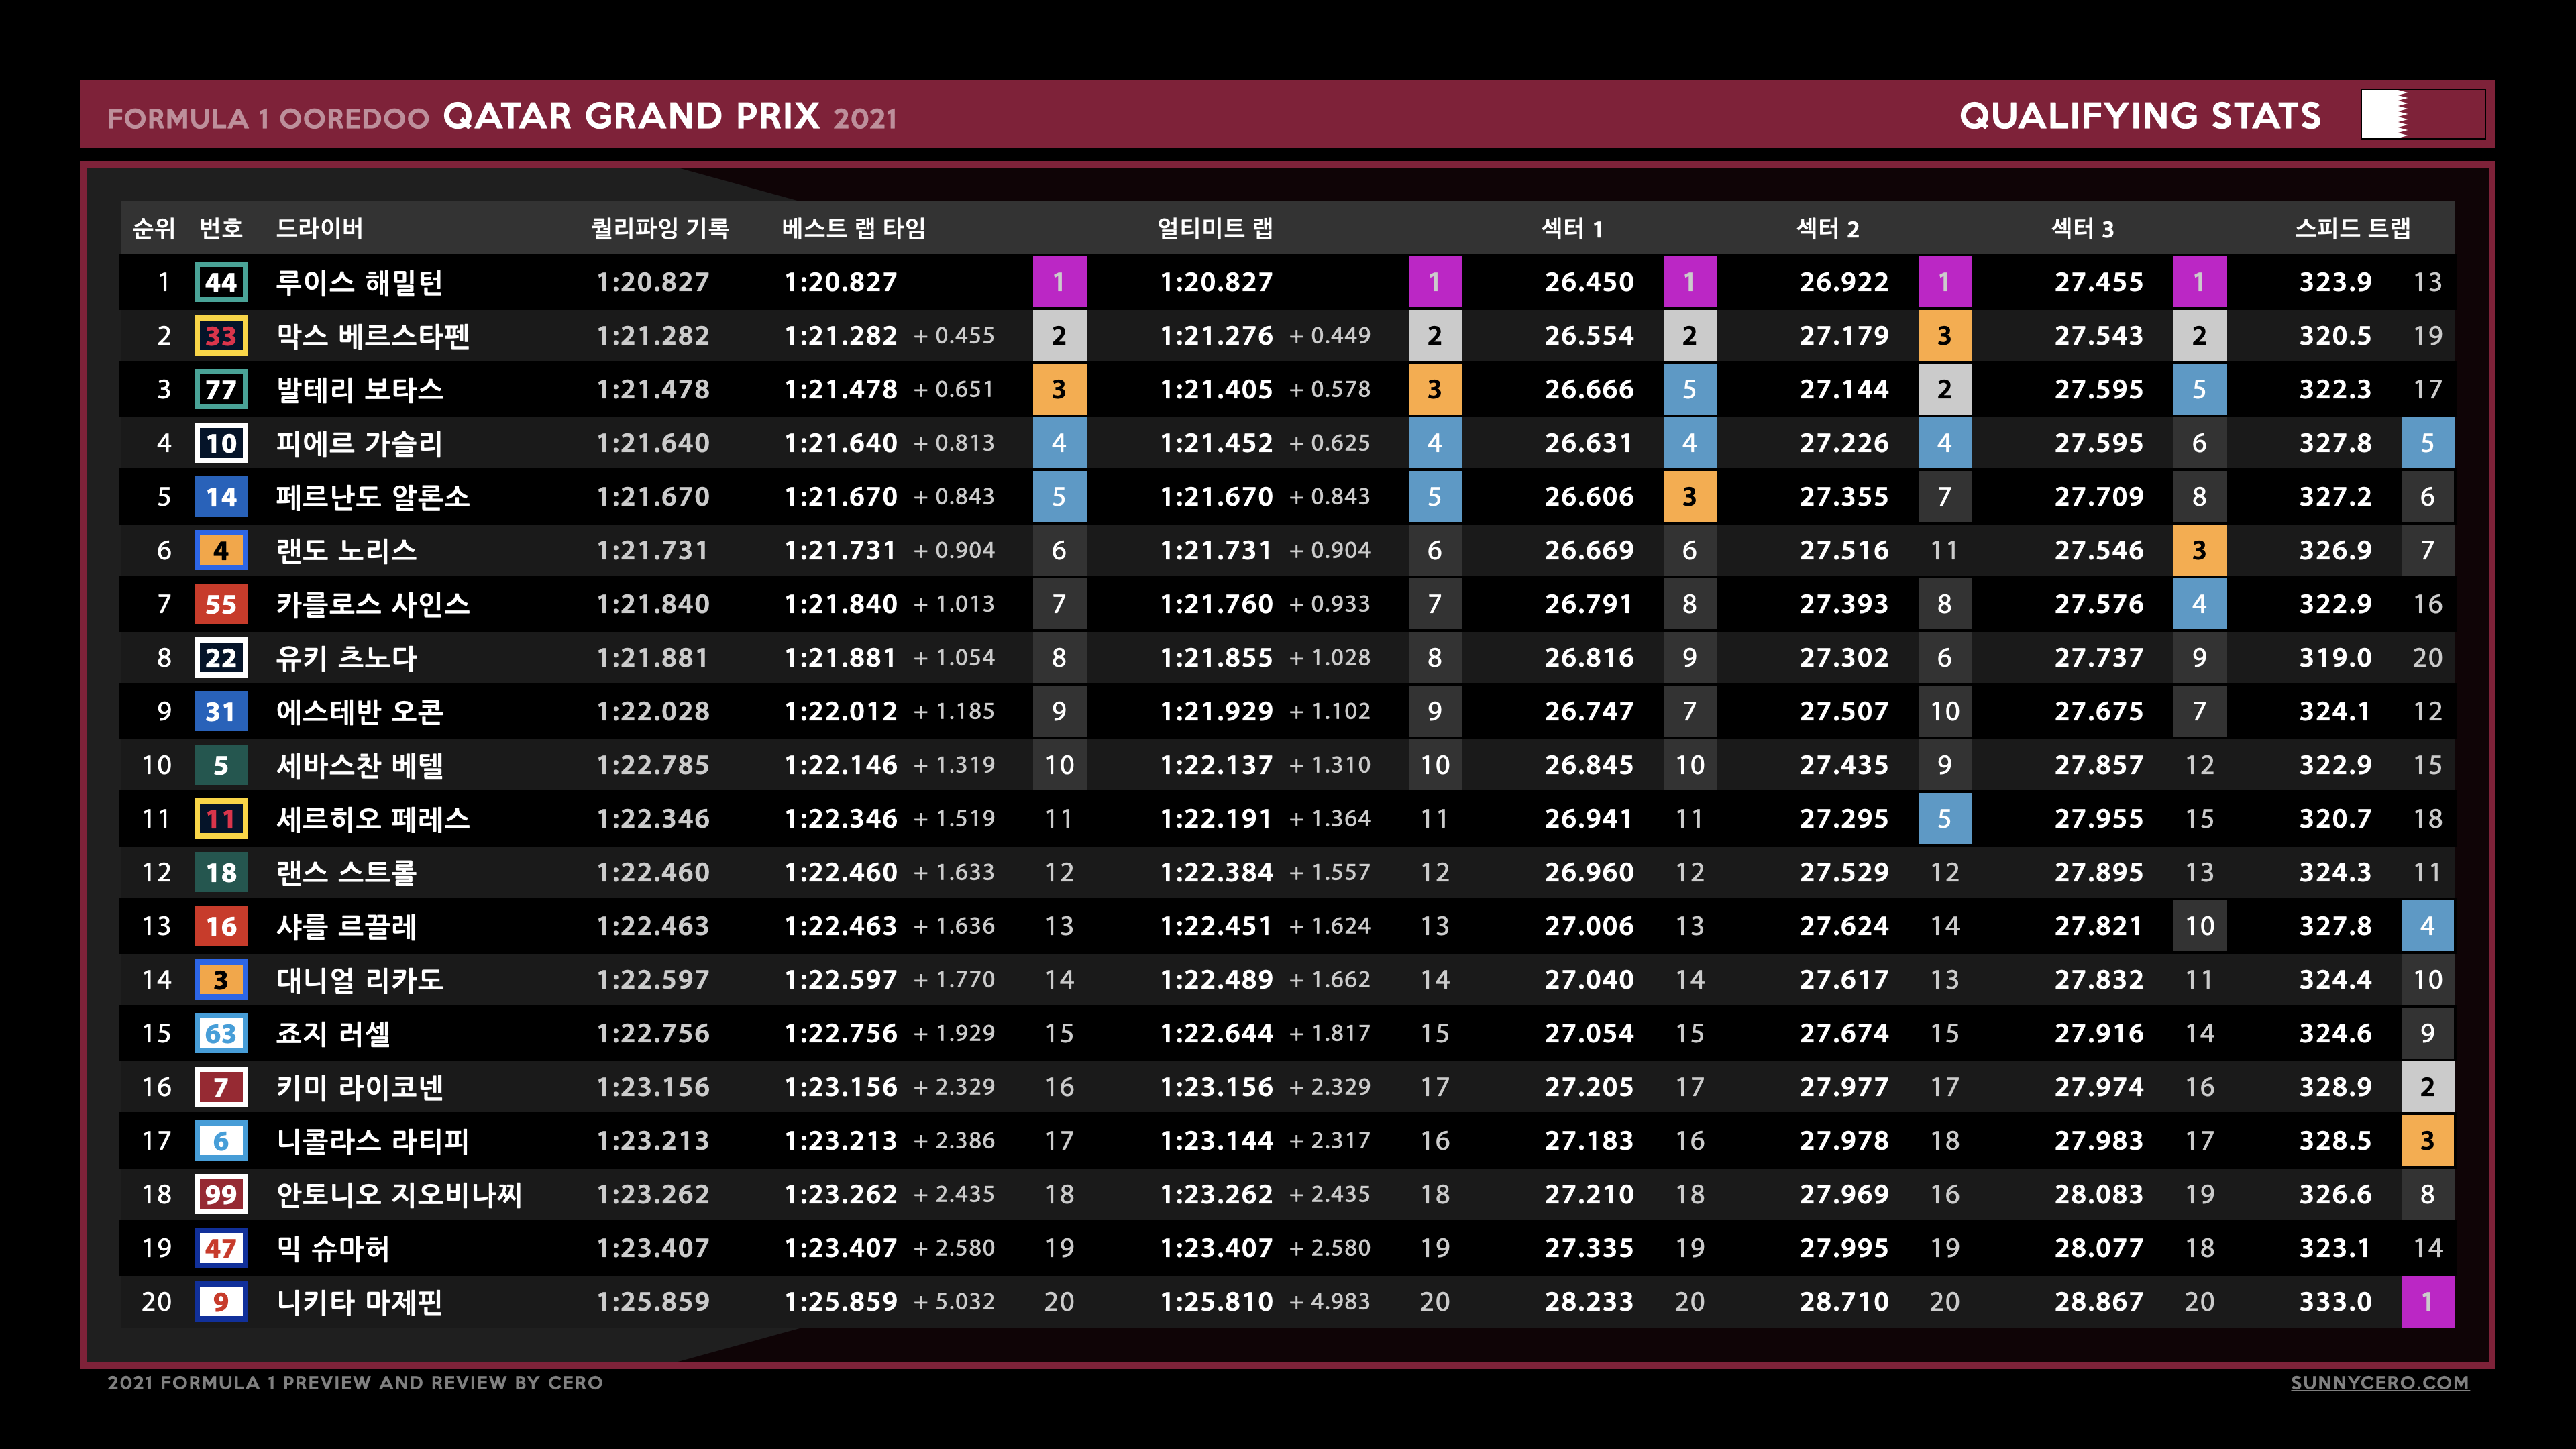Click the 드라이버 column header

click(319, 228)
